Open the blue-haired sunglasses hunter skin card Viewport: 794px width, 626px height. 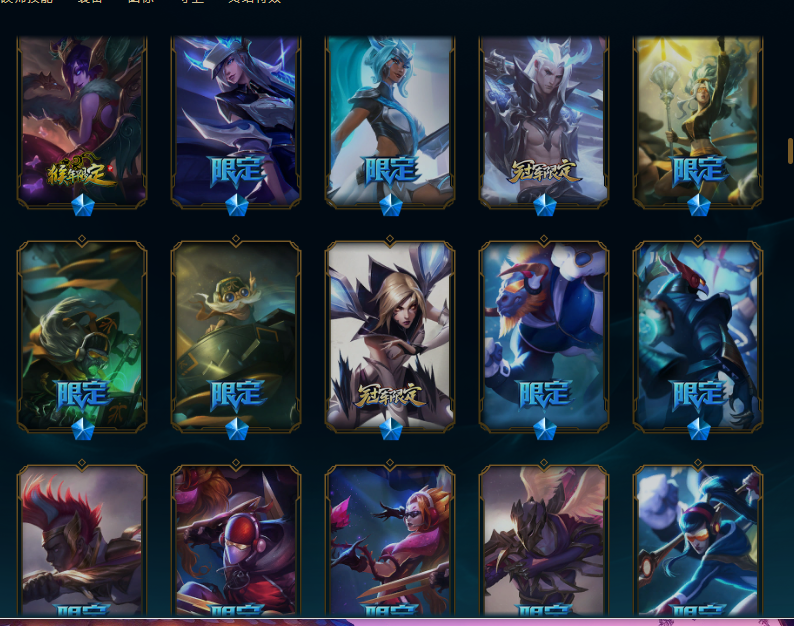click(x=698, y=540)
